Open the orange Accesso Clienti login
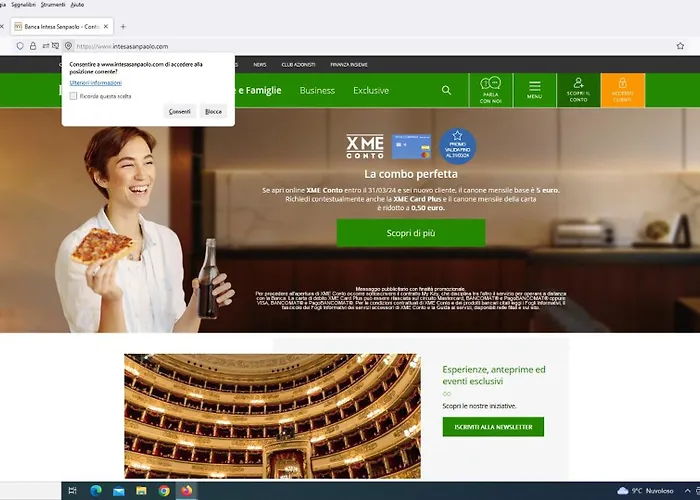This screenshot has height=500, width=700. [x=622, y=90]
